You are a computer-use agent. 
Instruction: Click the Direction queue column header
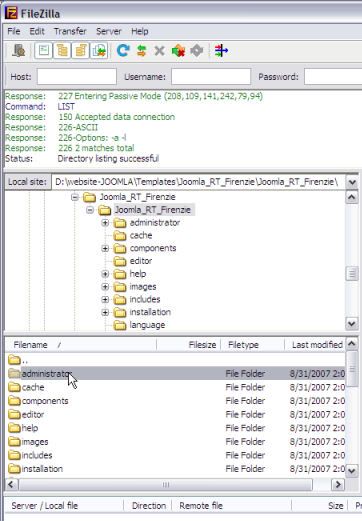(148, 506)
